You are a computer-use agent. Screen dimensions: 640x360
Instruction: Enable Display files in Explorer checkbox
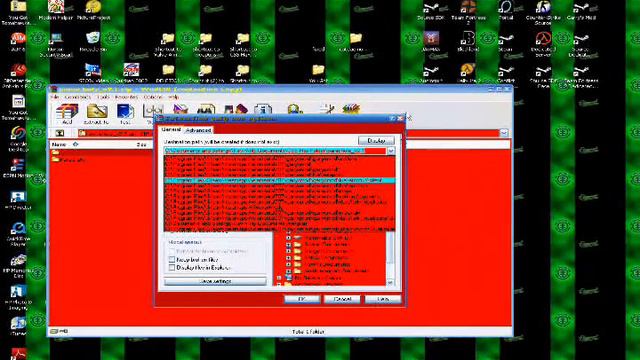pos(172,267)
